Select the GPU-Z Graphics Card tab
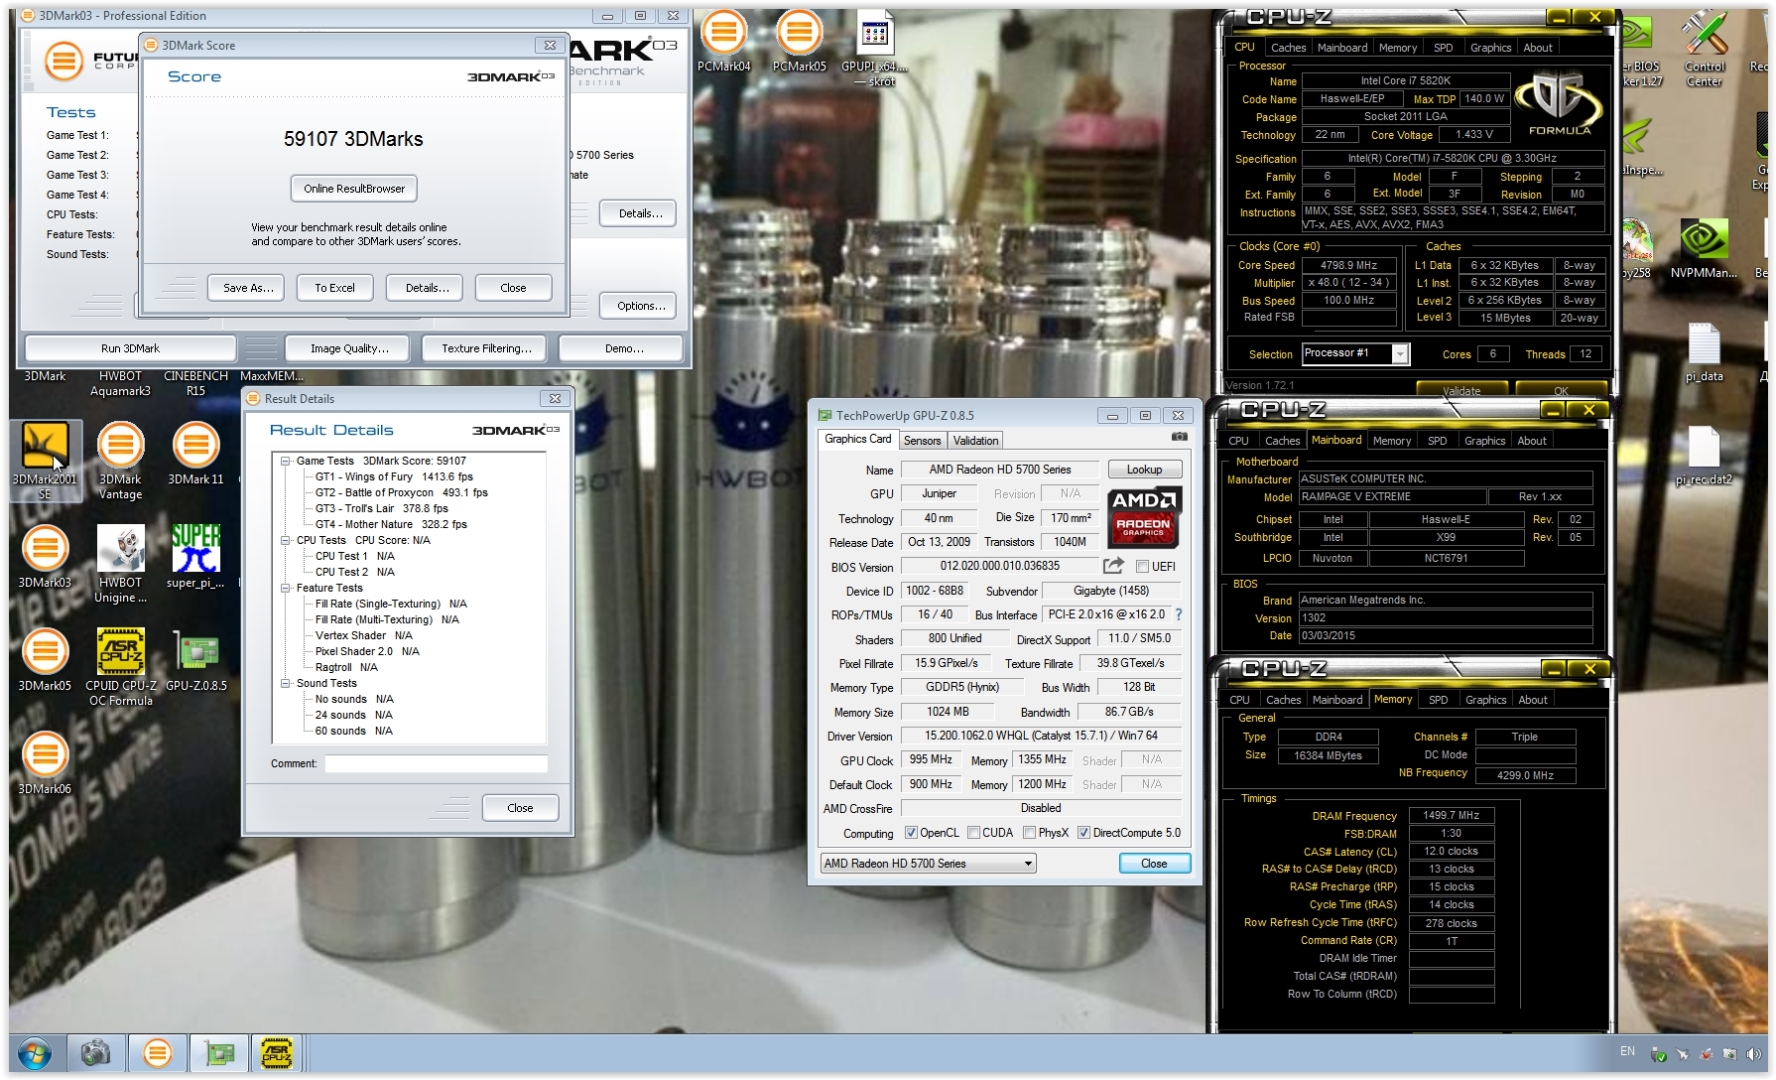The height and width of the screenshot is (1080, 1776). (x=858, y=439)
